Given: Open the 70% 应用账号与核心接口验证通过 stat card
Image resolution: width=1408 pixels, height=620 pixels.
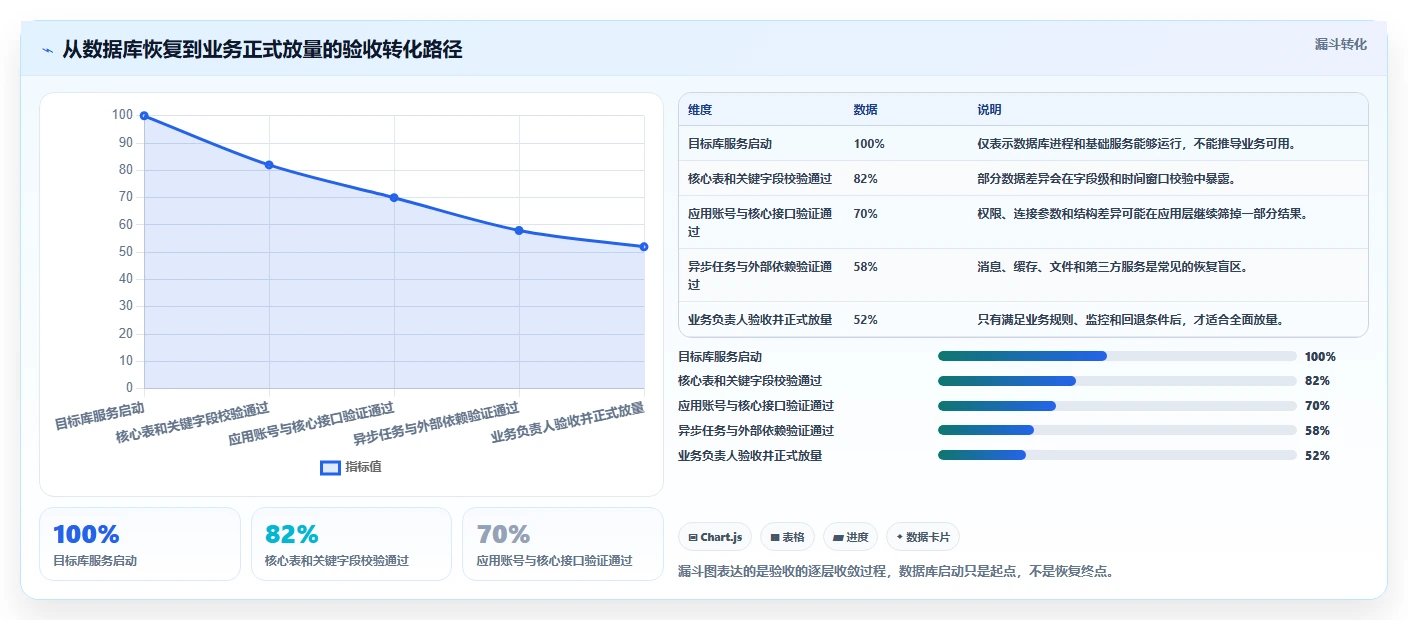Looking at the screenshot, I should click(563, 544).
